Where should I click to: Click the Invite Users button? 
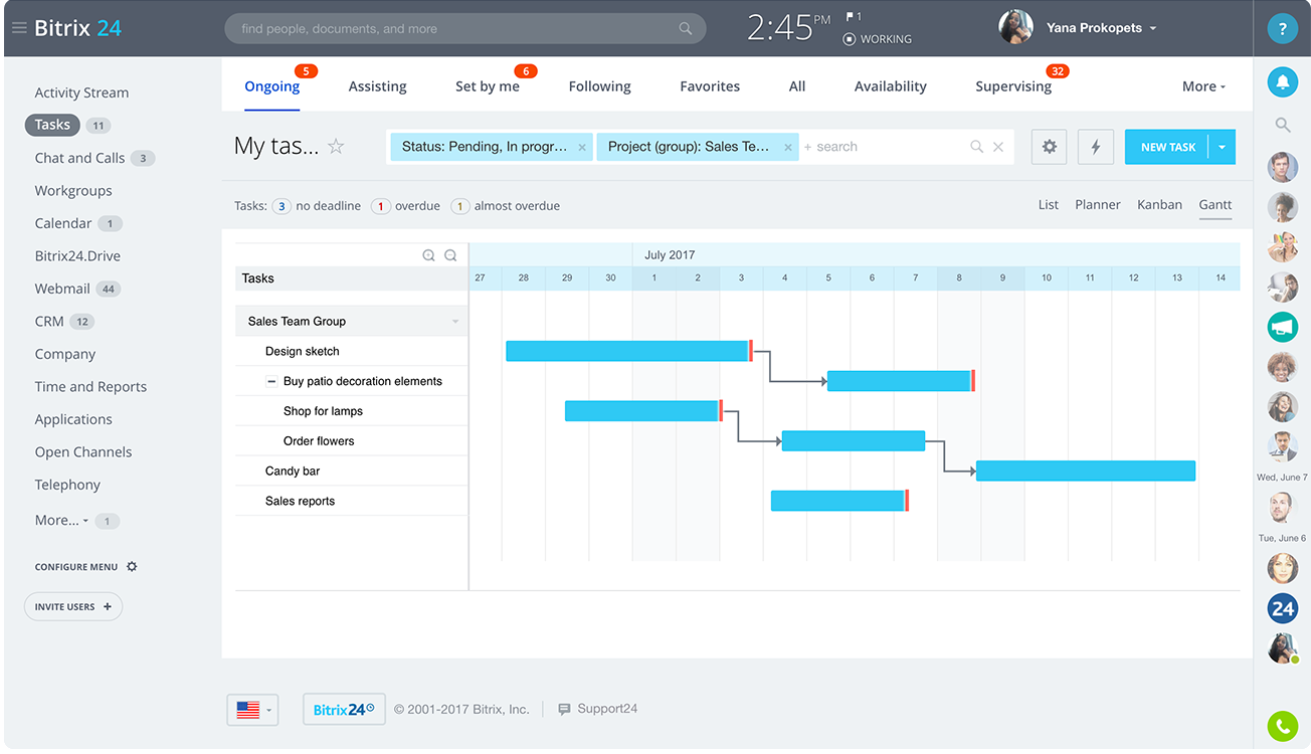[x=72, y=606]
